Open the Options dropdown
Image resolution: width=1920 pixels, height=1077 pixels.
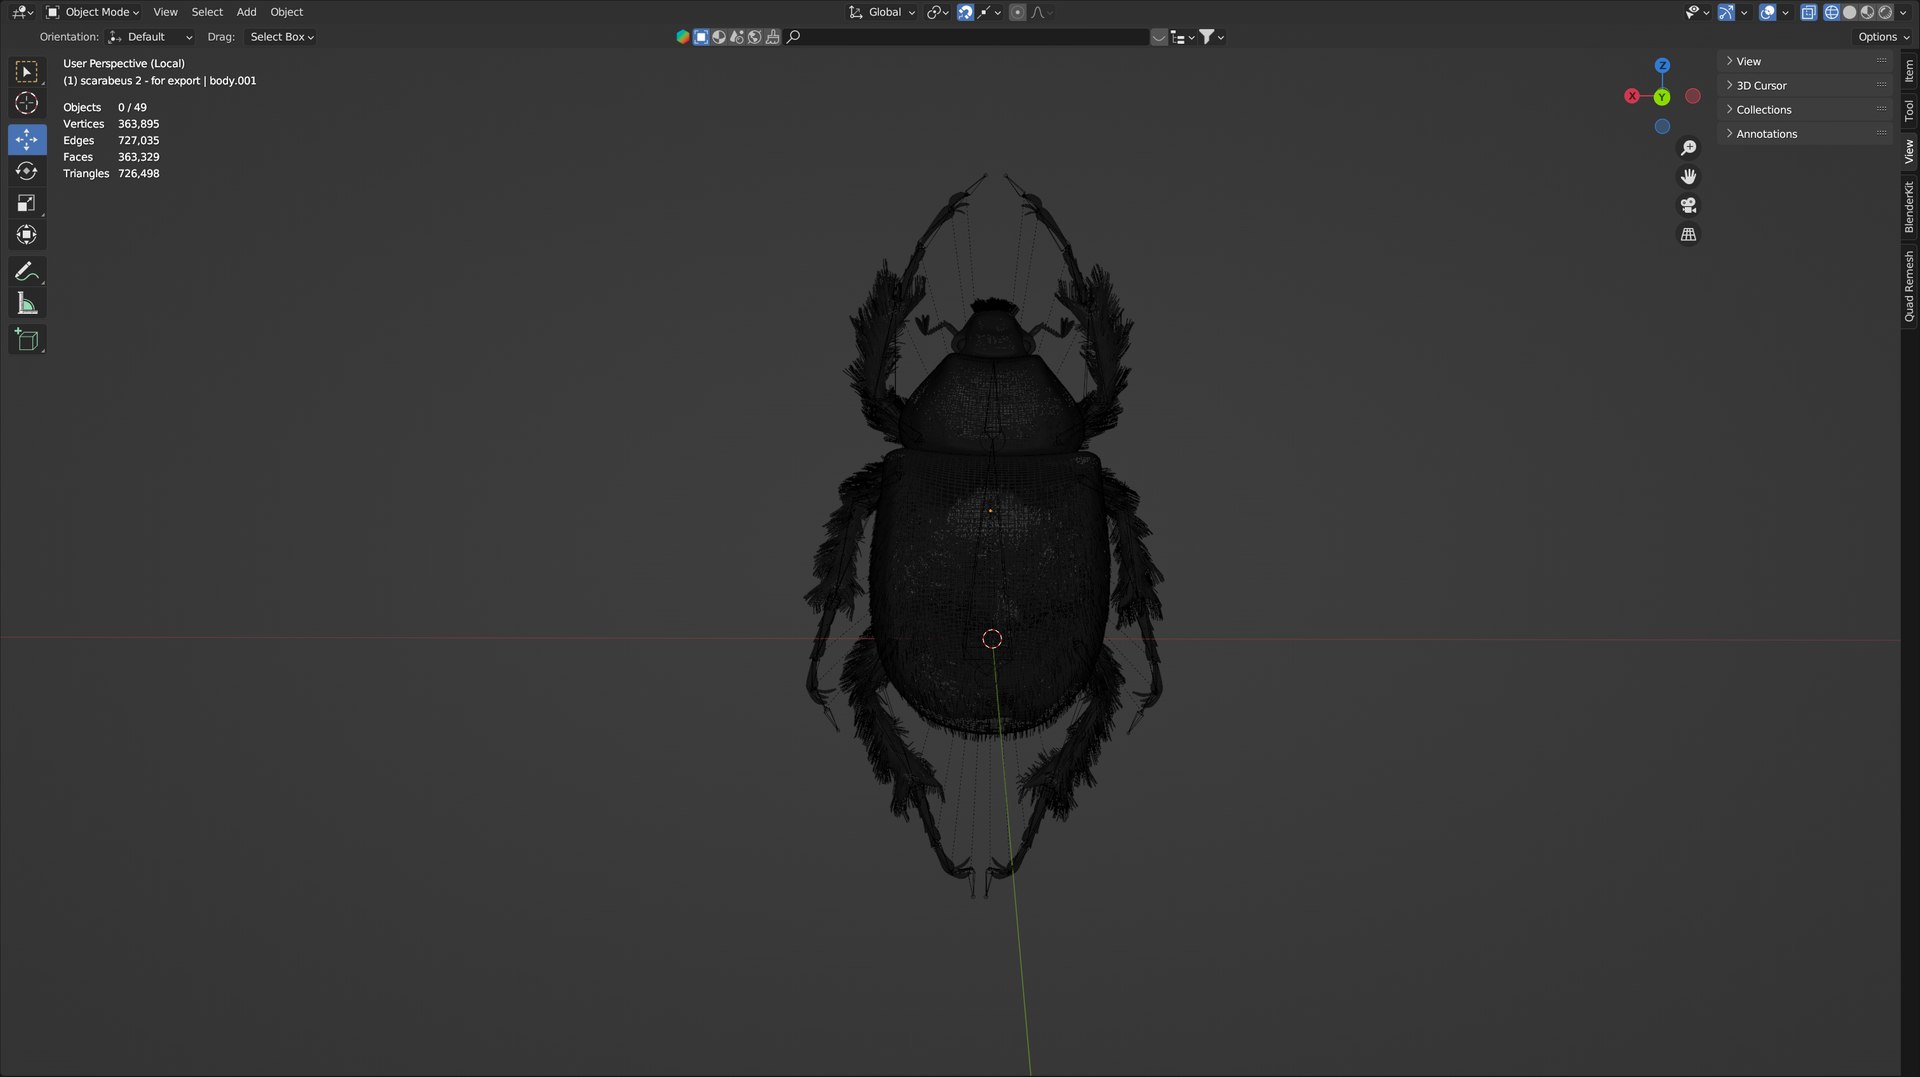tap(1883, 37)
